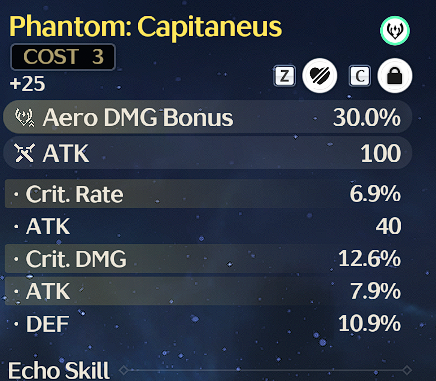
Task: Select the Aero DMG Bonus main stat row
Action: pos(208,117)
